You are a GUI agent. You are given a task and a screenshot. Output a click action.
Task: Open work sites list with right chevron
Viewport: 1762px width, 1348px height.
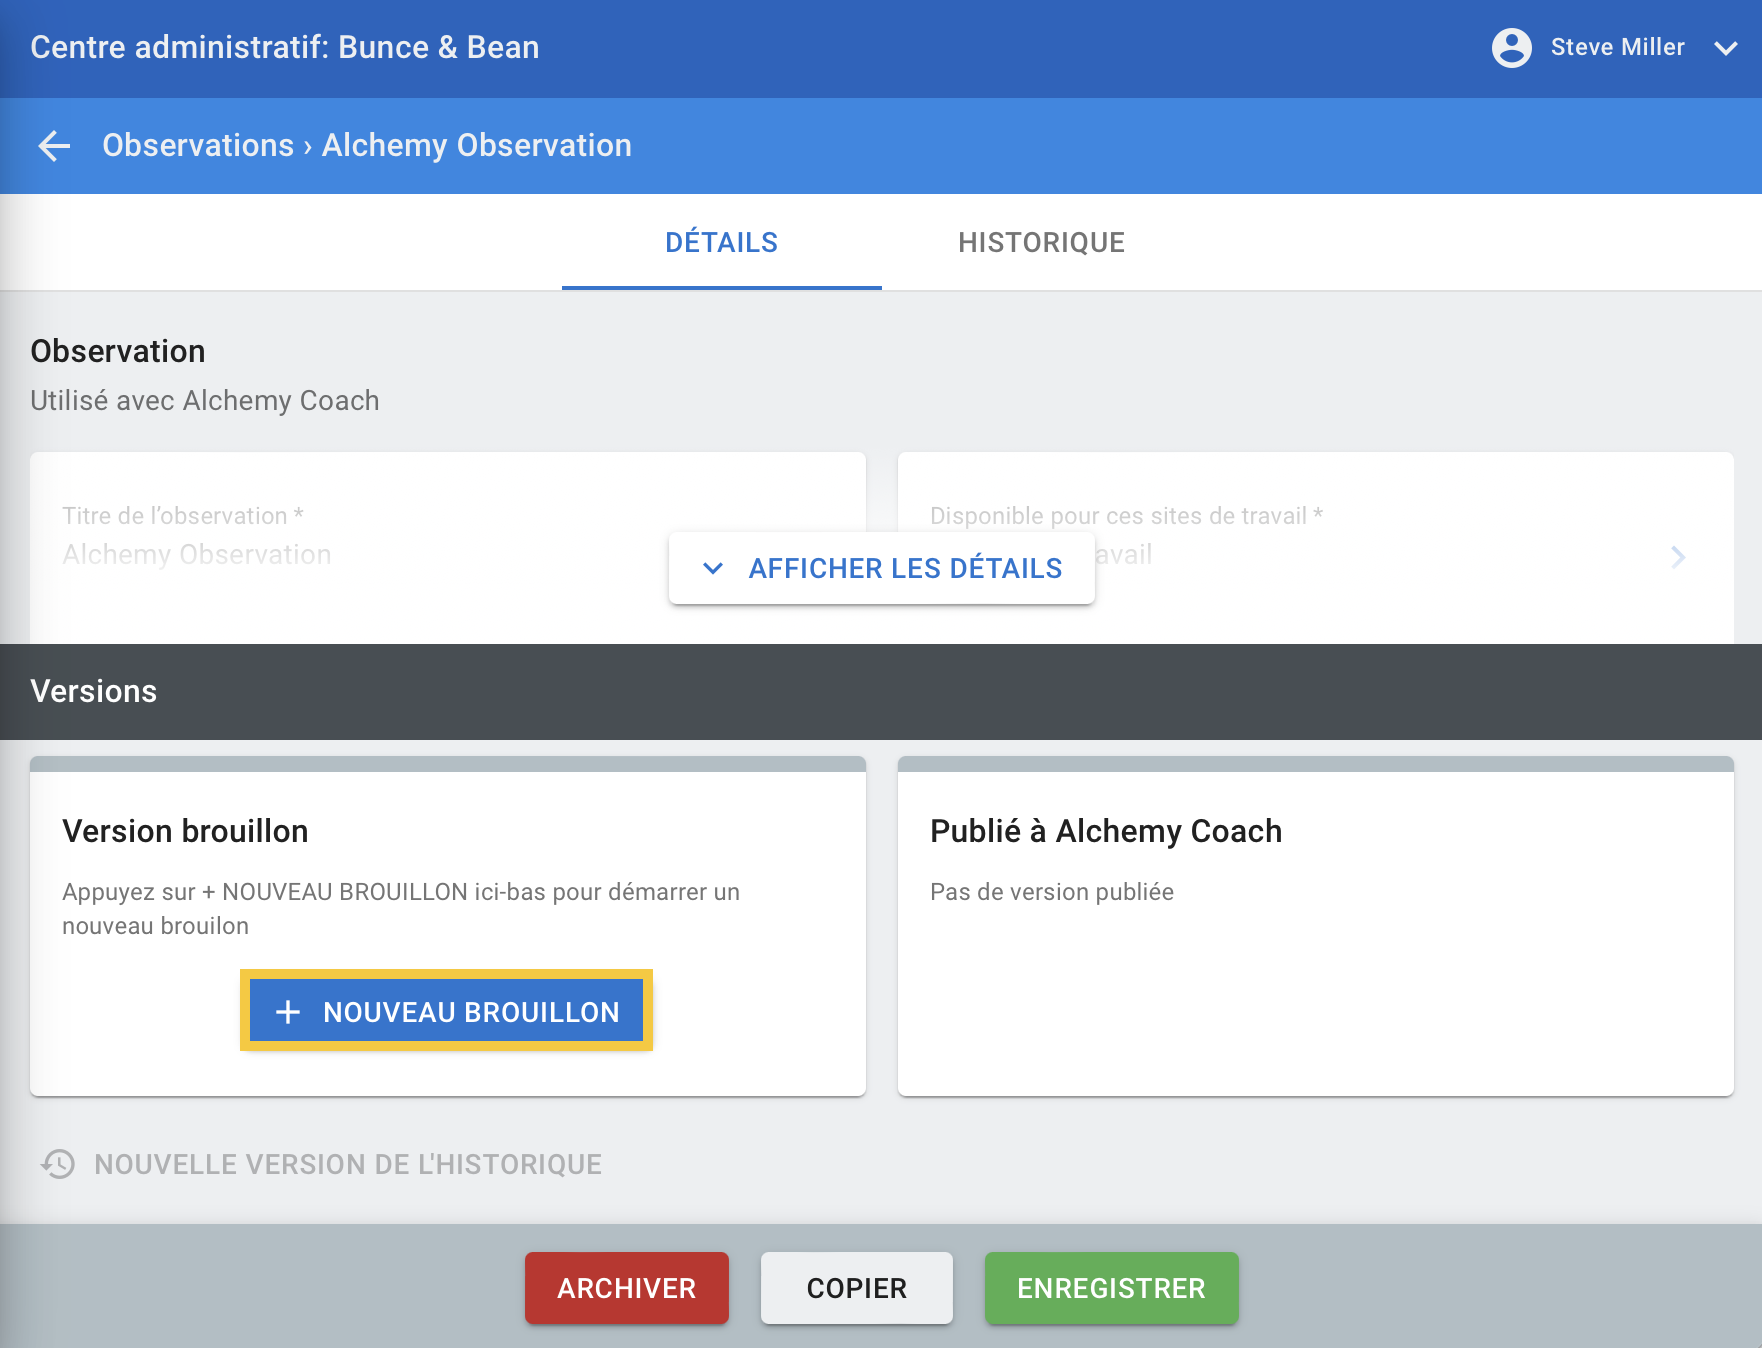(x=1678, y=557)
